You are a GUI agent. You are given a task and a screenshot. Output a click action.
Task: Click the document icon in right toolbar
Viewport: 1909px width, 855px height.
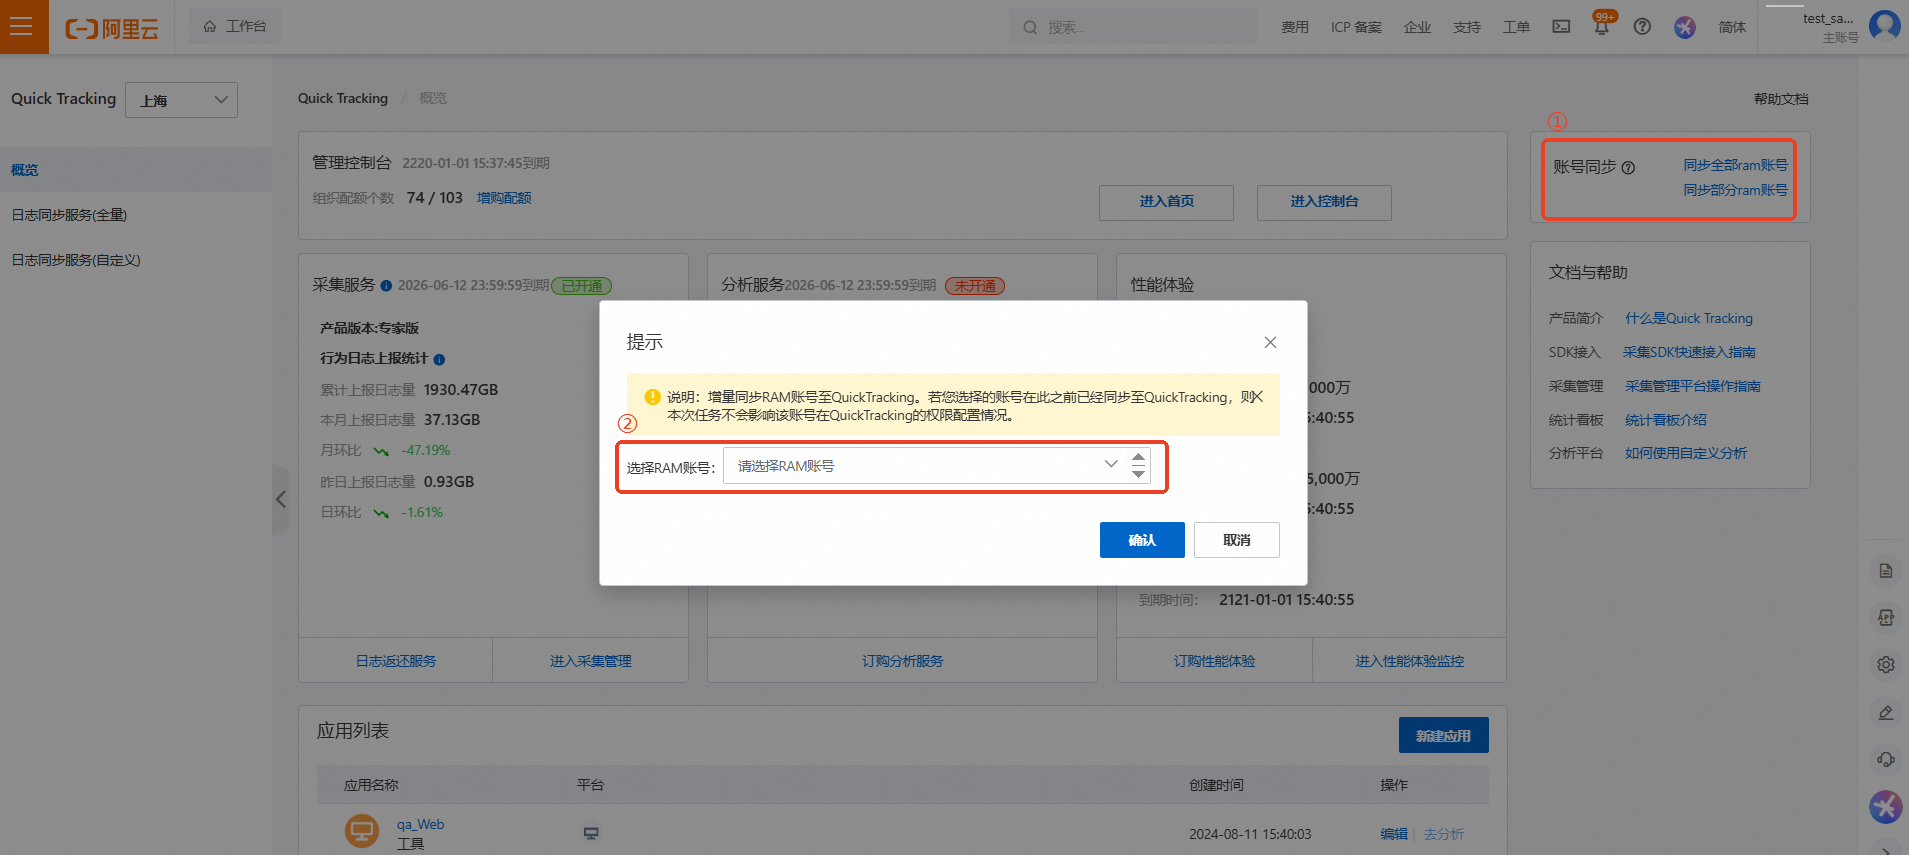tap(1886, 571)
